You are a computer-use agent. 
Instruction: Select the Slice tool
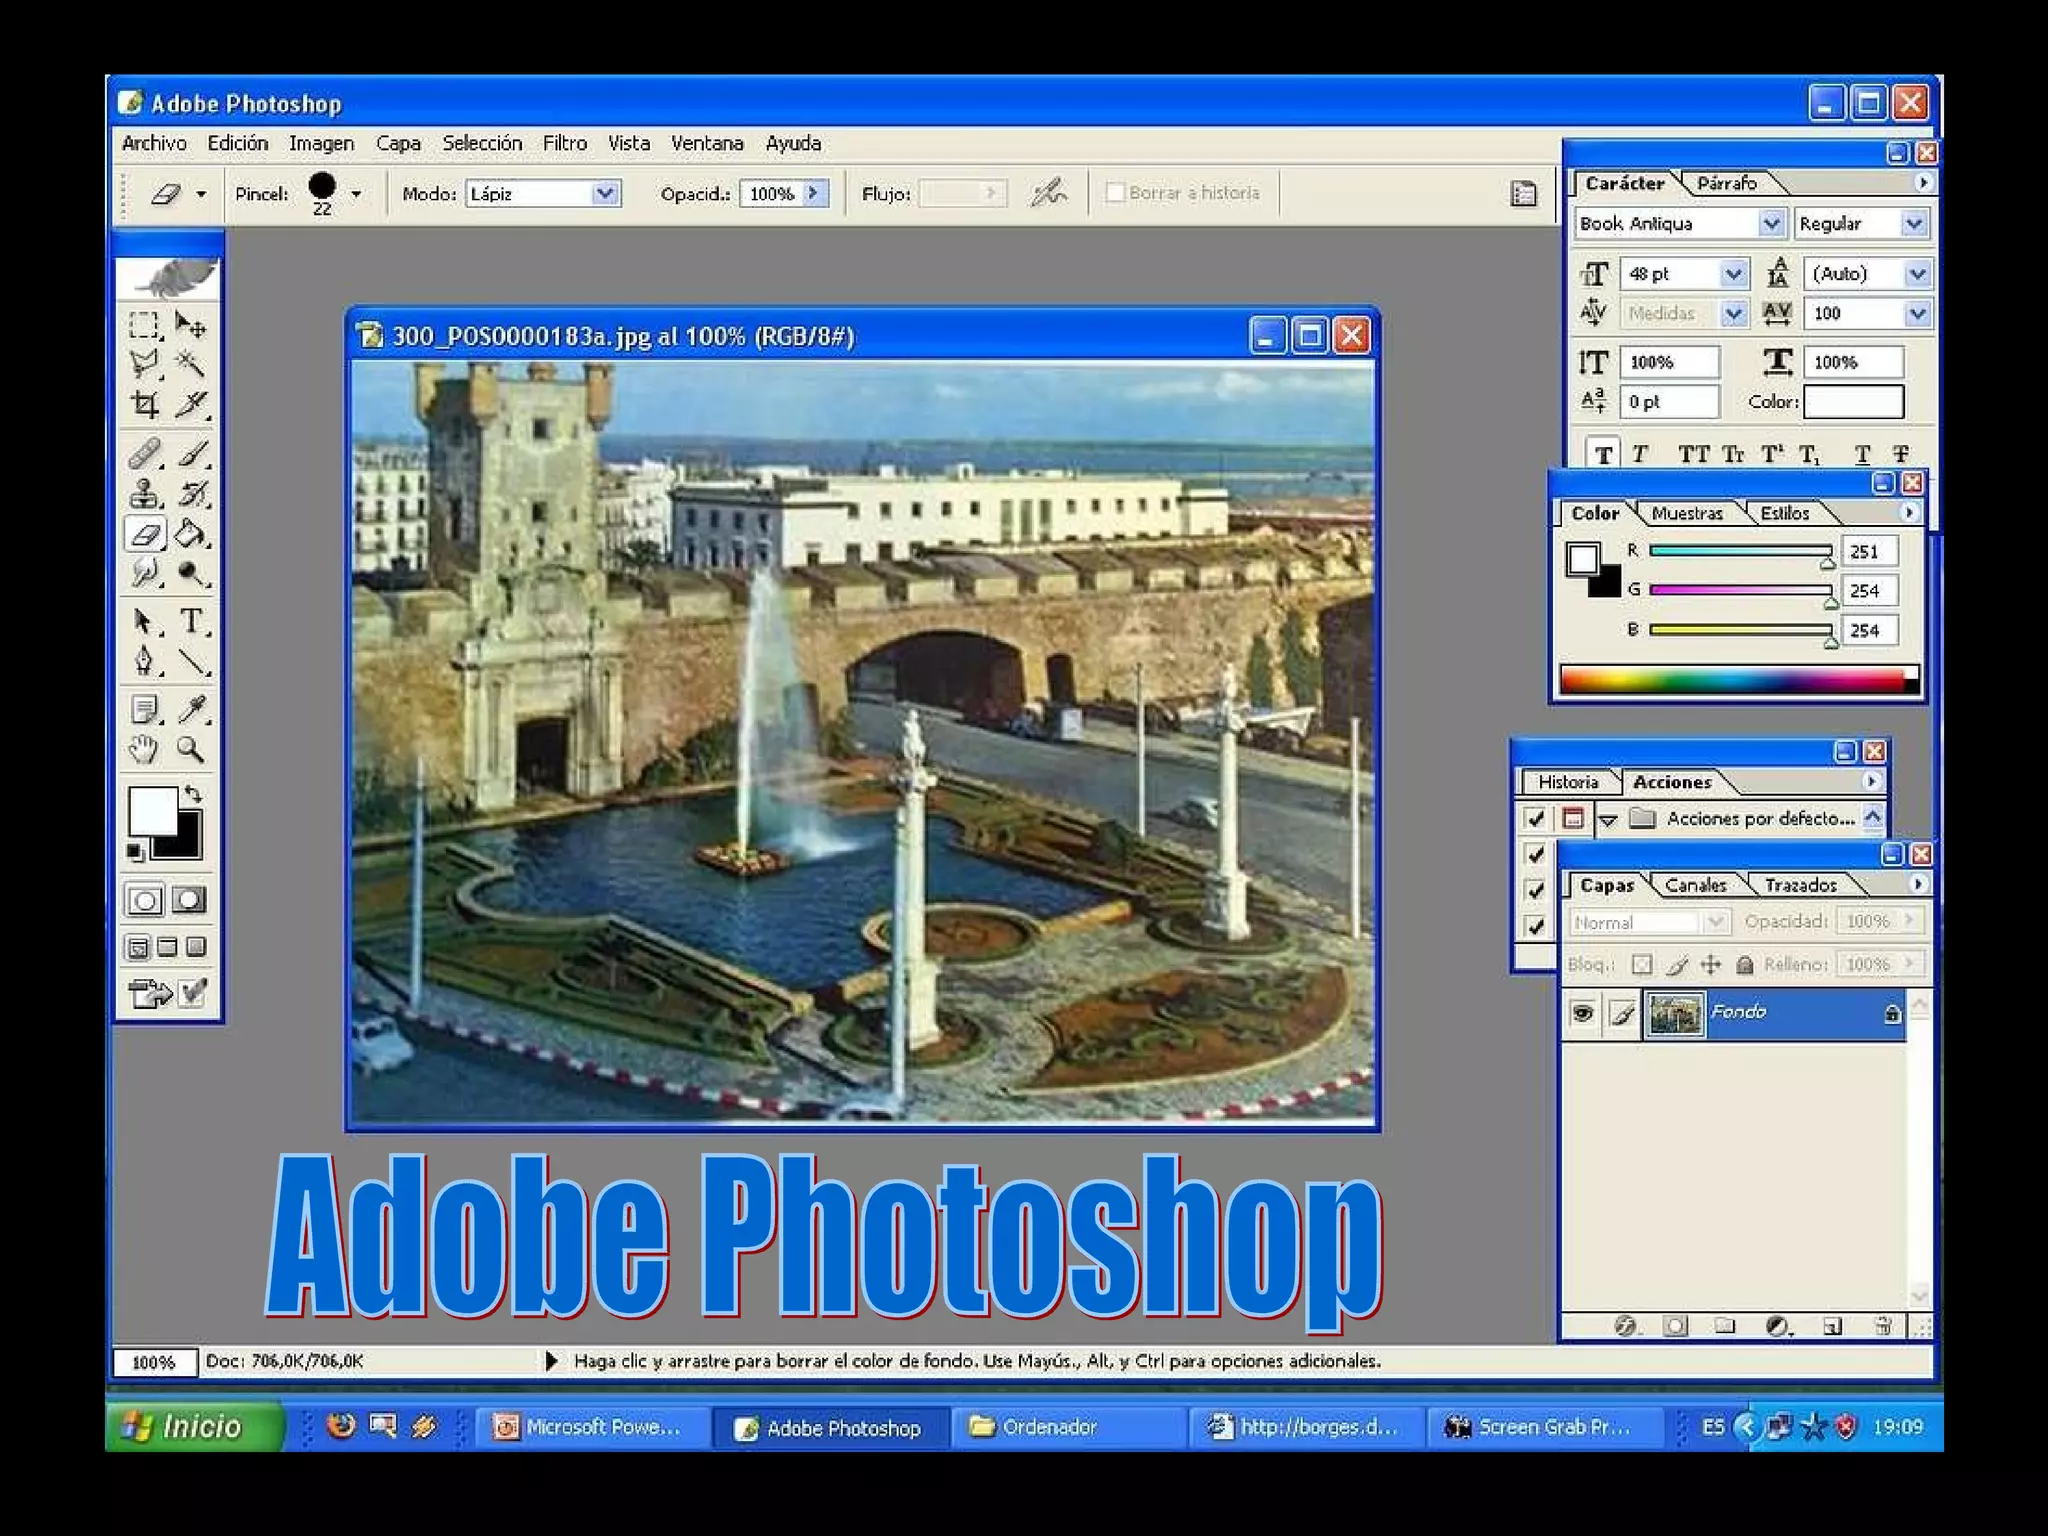190,404
